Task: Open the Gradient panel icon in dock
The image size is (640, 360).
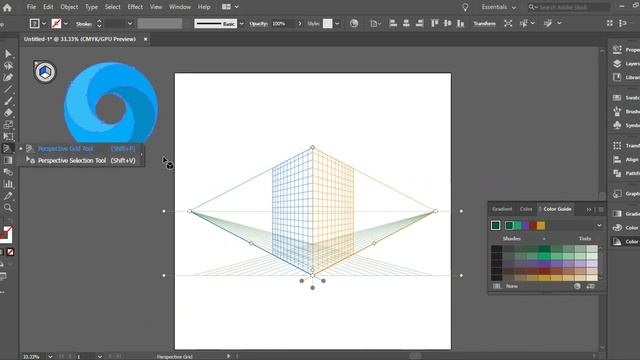Action: click(617, 213)
